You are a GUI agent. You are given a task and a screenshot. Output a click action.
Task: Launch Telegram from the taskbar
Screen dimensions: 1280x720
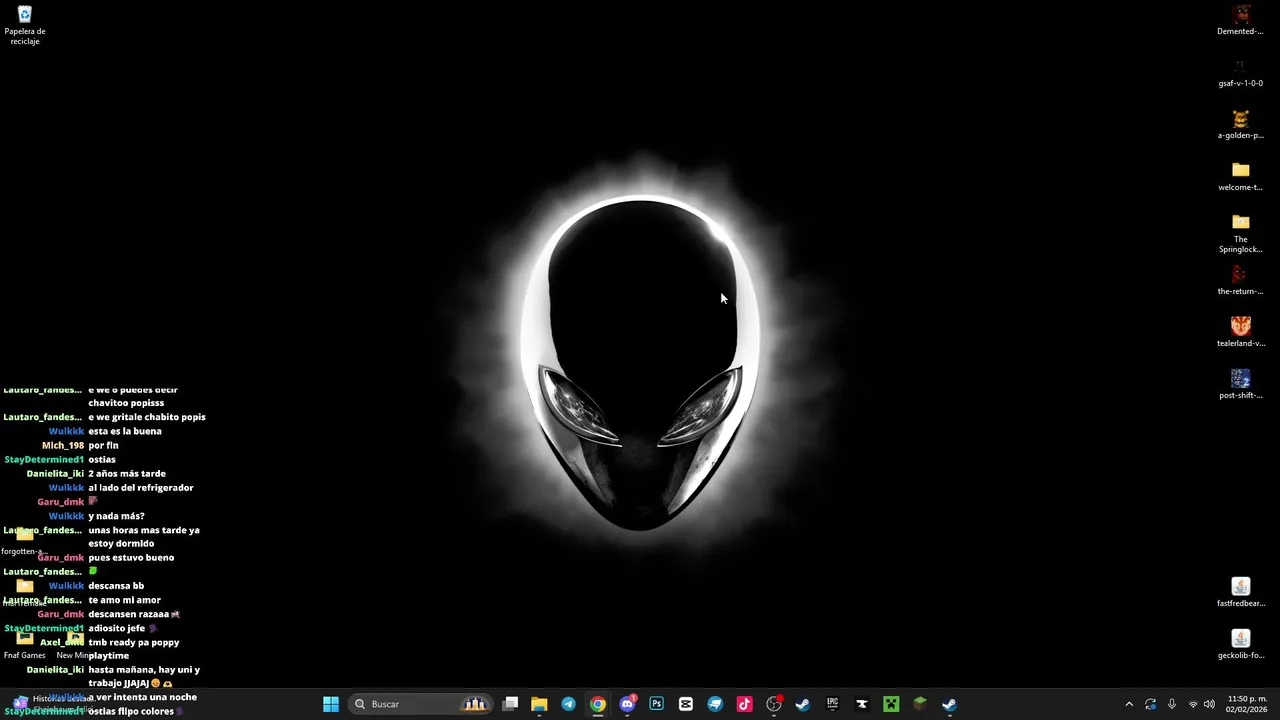(x=568, y=704)
